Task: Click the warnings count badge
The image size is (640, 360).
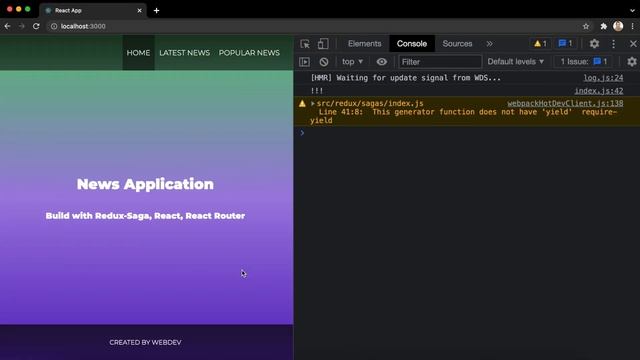Action: 540,44
